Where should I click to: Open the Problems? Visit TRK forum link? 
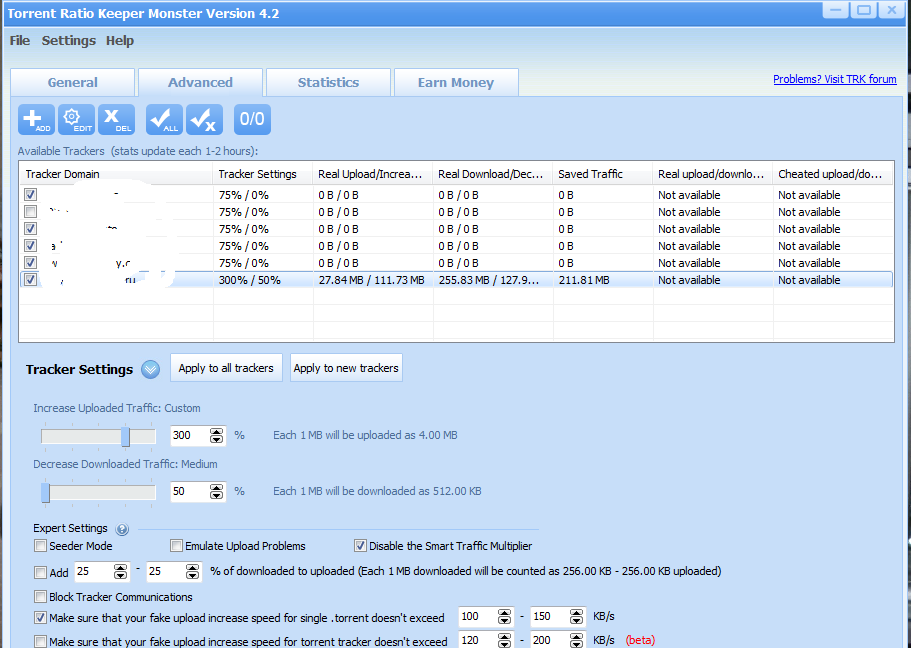click(x=834, y=79)
